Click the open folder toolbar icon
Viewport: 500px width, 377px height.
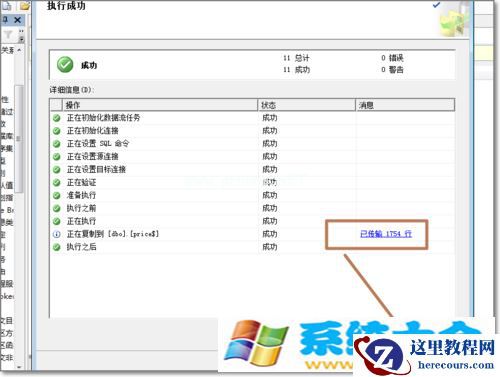pos(24,6)
